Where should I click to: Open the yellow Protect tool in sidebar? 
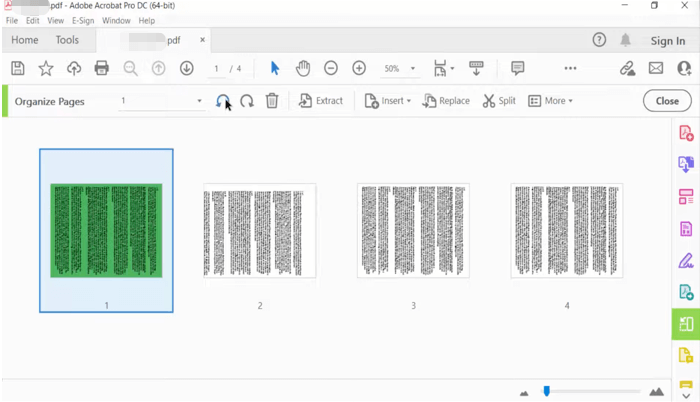pyautogui.click(x=686, y=356)
